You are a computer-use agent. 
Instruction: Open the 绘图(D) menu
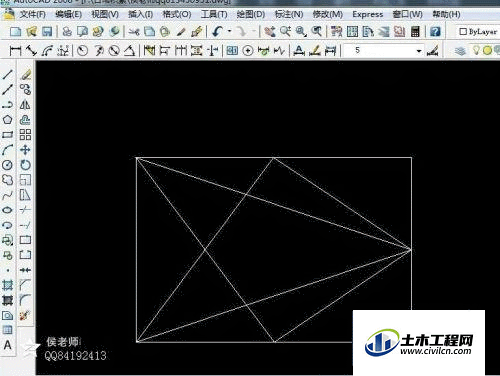point(251,14)
